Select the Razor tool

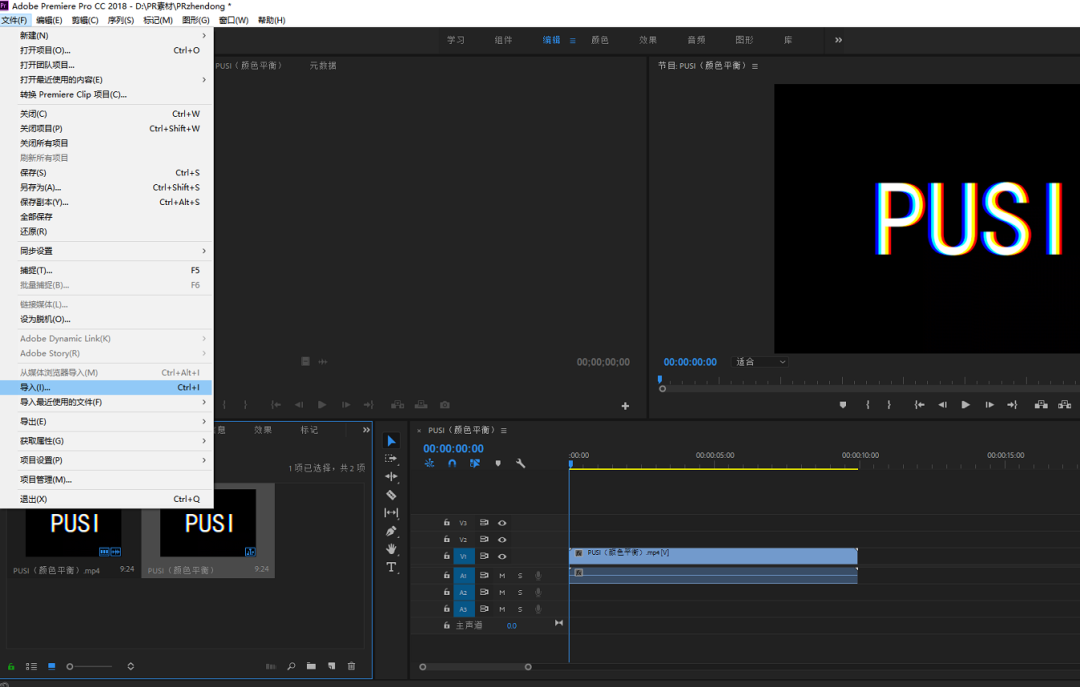tap(391, 495)
